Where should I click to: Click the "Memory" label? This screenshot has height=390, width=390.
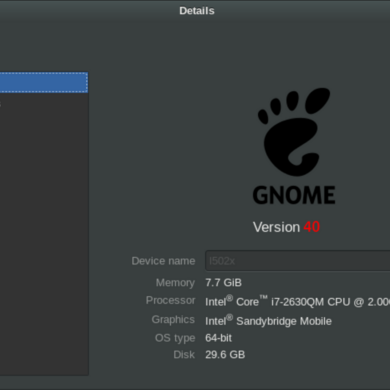pyautogui.click(x=175, y=283)
